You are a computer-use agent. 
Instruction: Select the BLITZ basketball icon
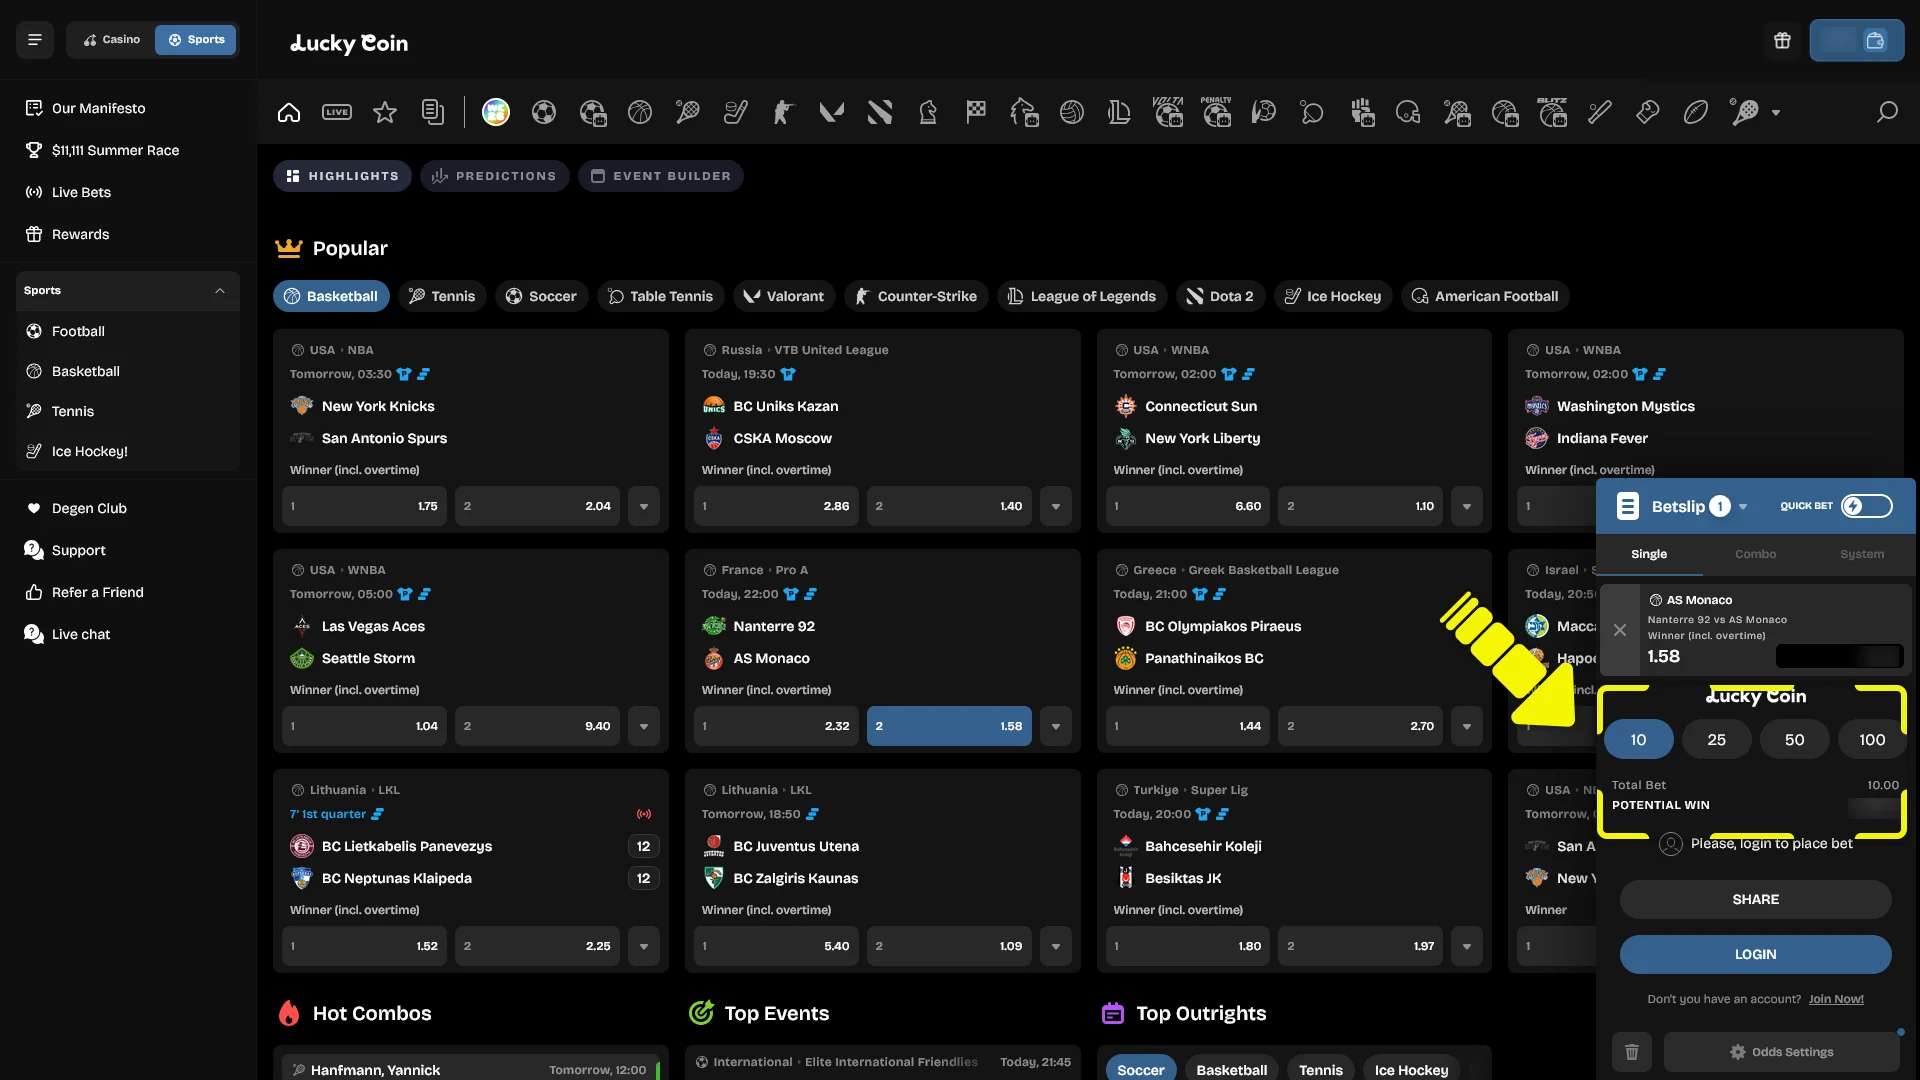click(x=1552, y=112)
